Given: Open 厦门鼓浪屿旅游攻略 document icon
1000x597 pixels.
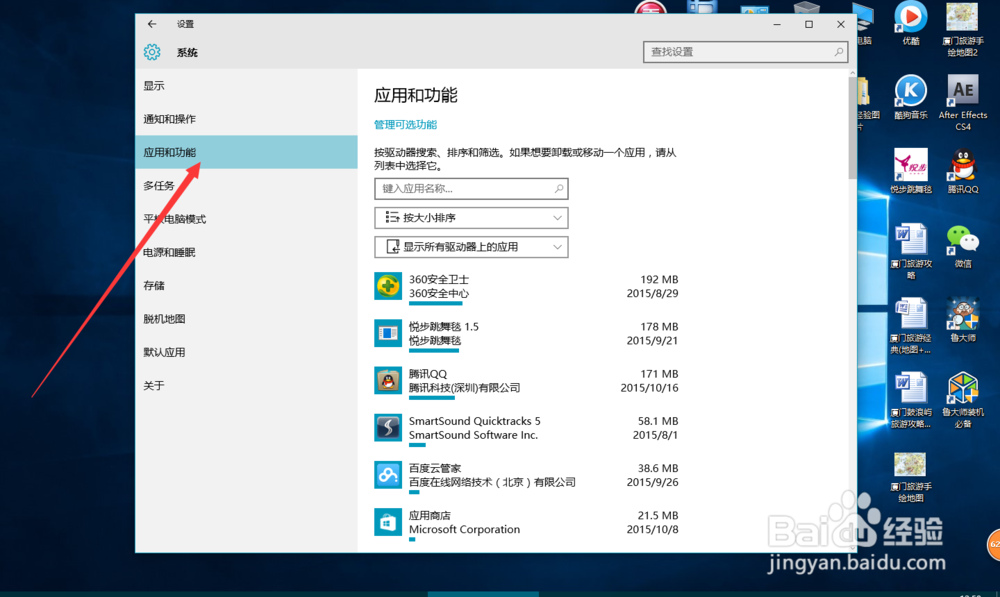Looking at the screenshot, I should tap(911, 400).
